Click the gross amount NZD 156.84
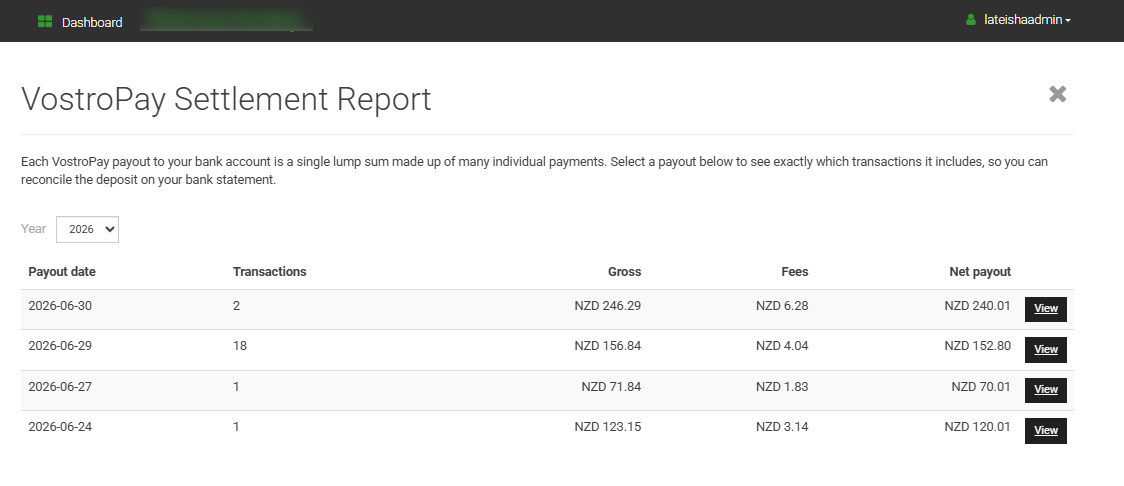The image size is (1124, 486). 608,346
